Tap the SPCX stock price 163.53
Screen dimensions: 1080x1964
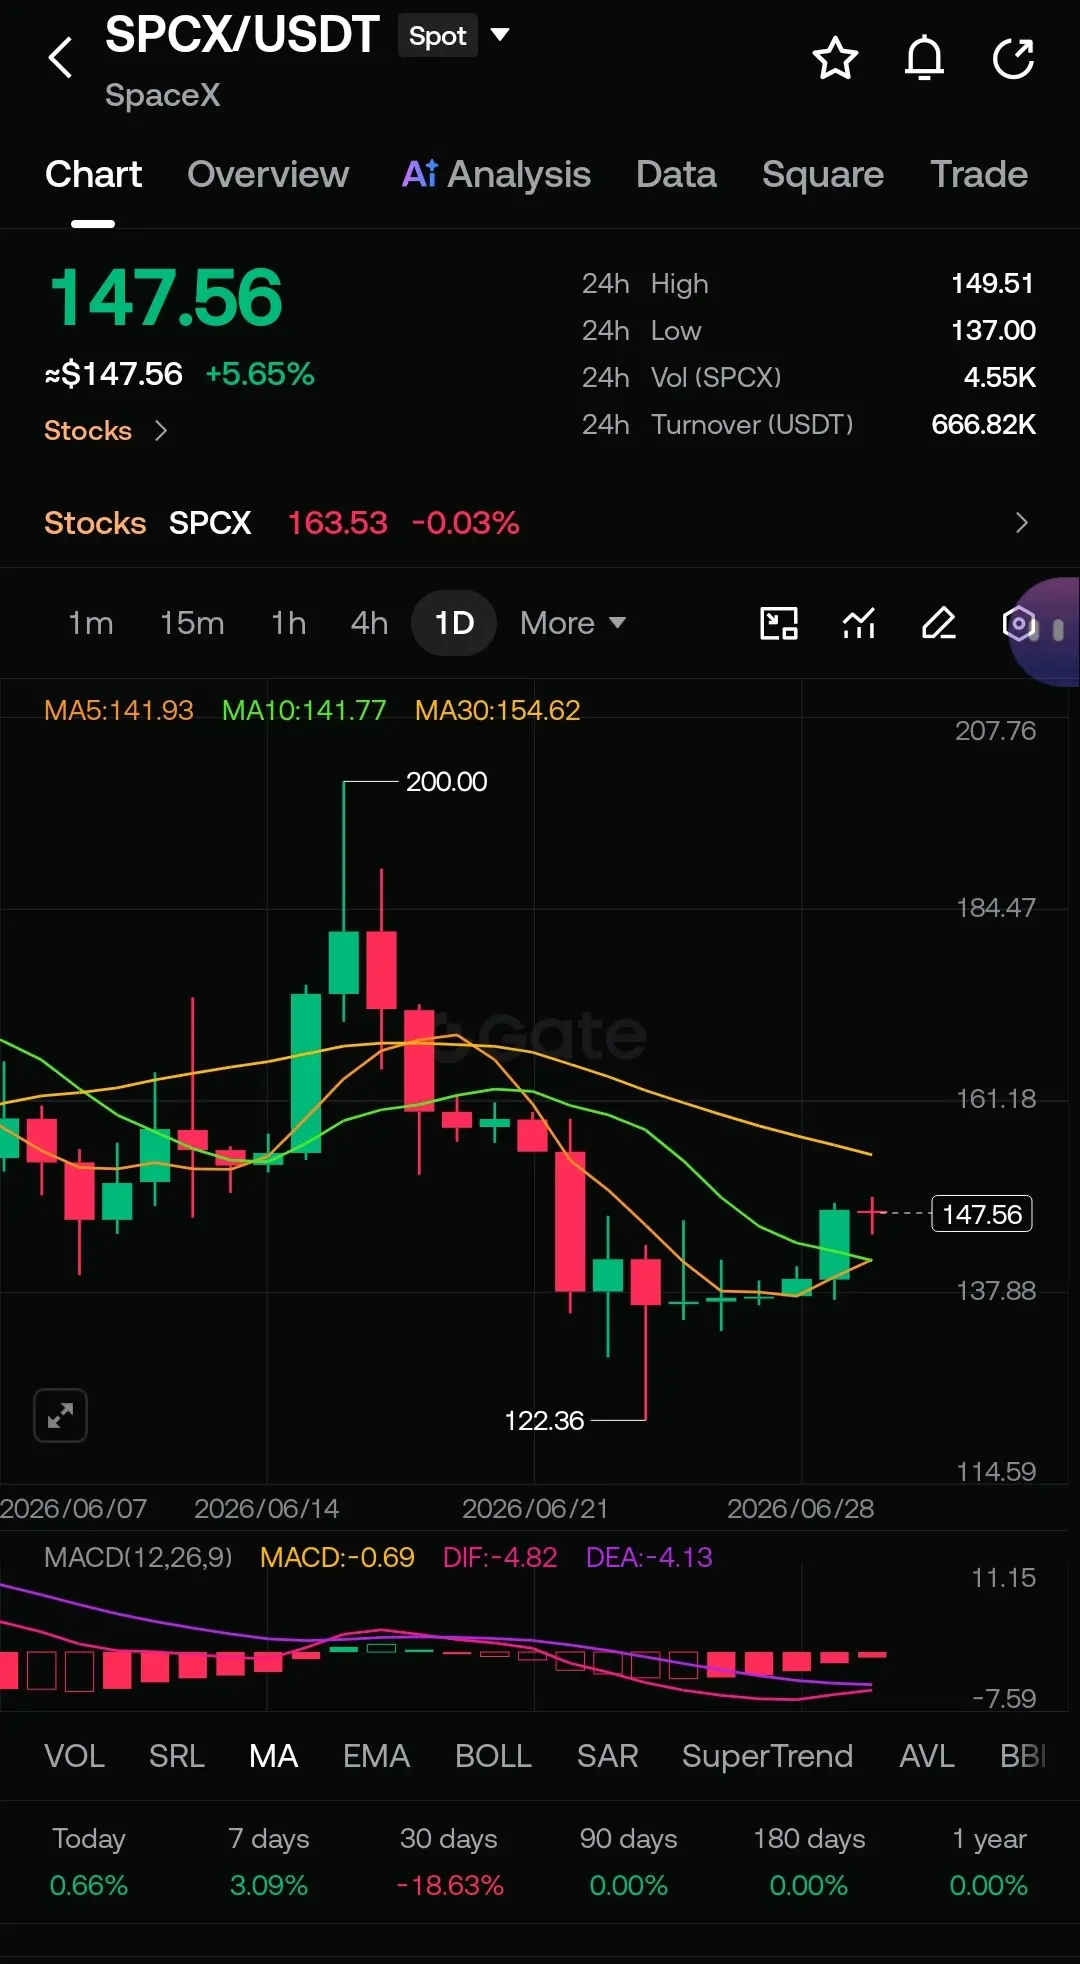pyautogui.click(x=337, y=523)
